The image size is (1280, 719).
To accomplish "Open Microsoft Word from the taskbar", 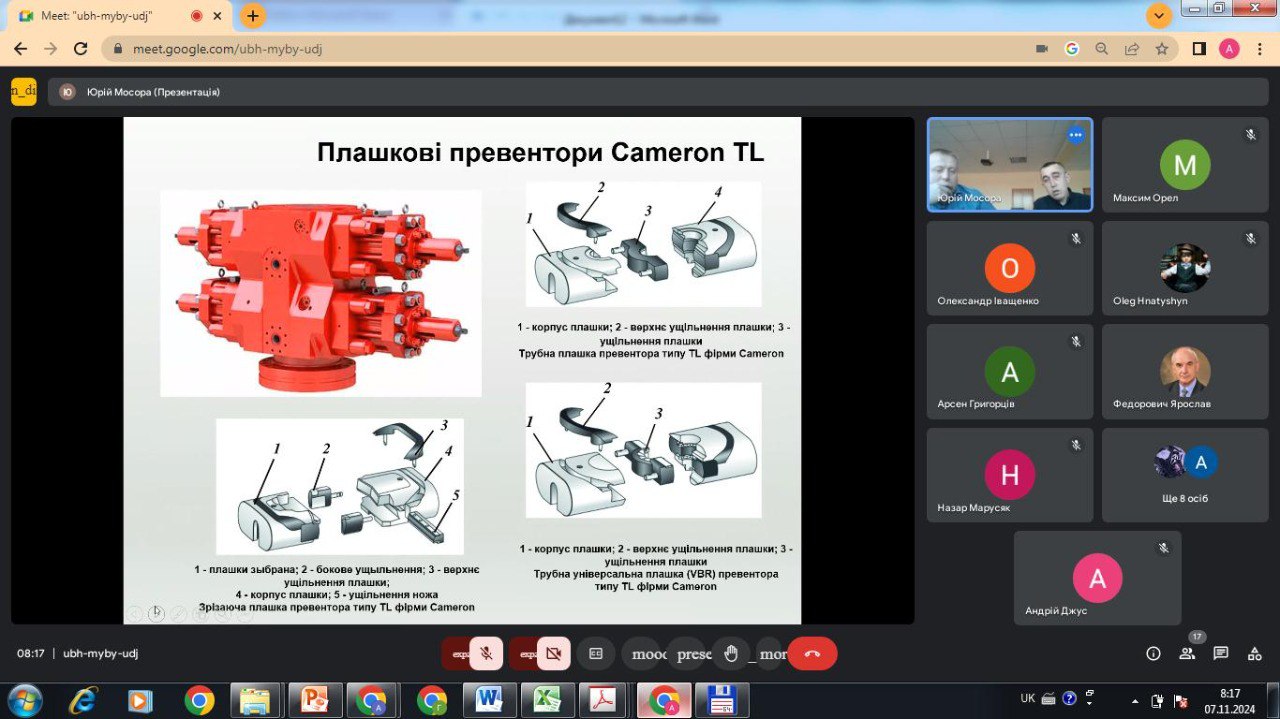I will coord(489,700).
